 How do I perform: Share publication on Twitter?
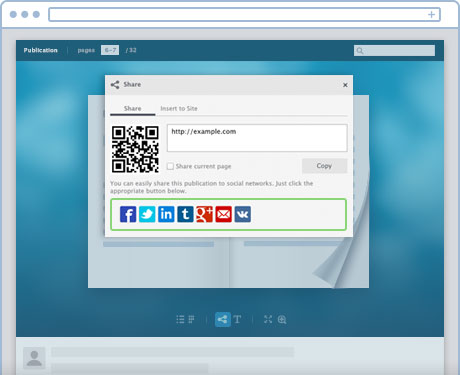click(147, 214)
